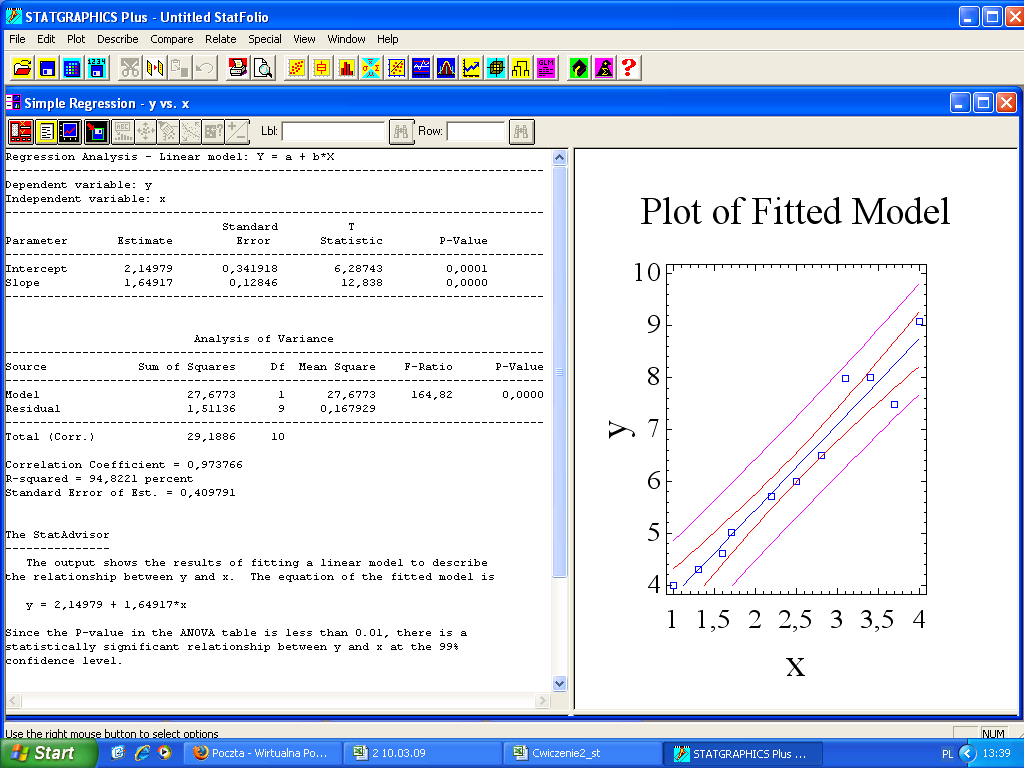
Task: Open the View menu
Action: click(304, 39)
